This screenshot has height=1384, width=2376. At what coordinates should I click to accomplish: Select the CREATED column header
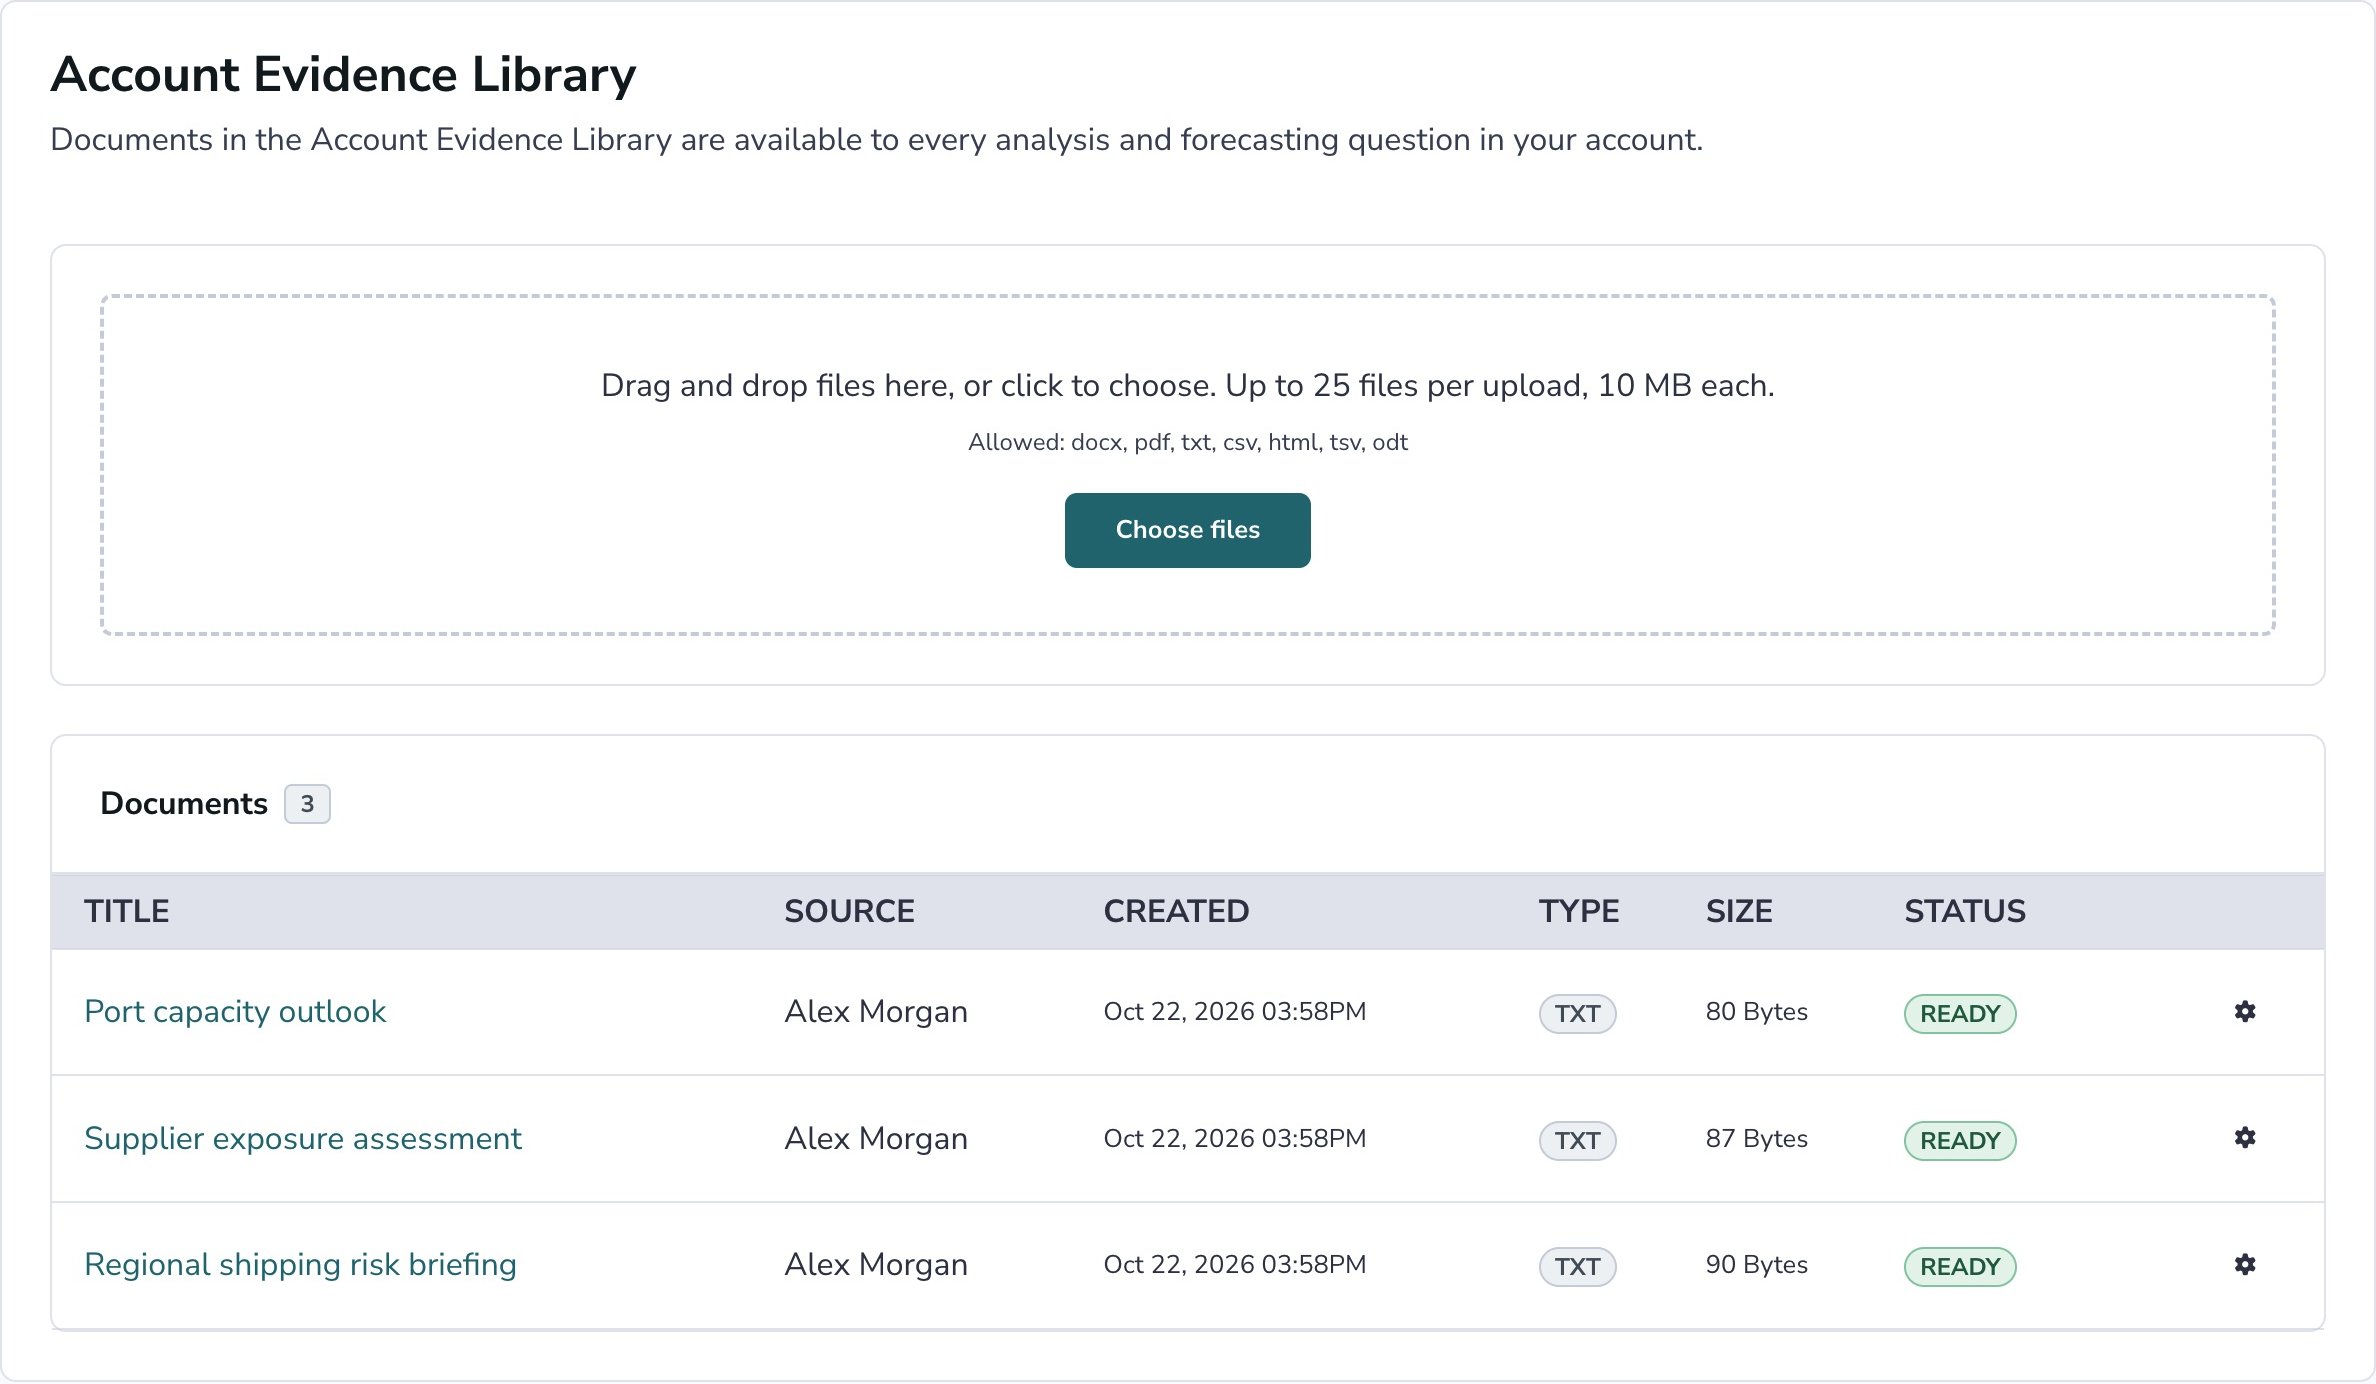1176,911
